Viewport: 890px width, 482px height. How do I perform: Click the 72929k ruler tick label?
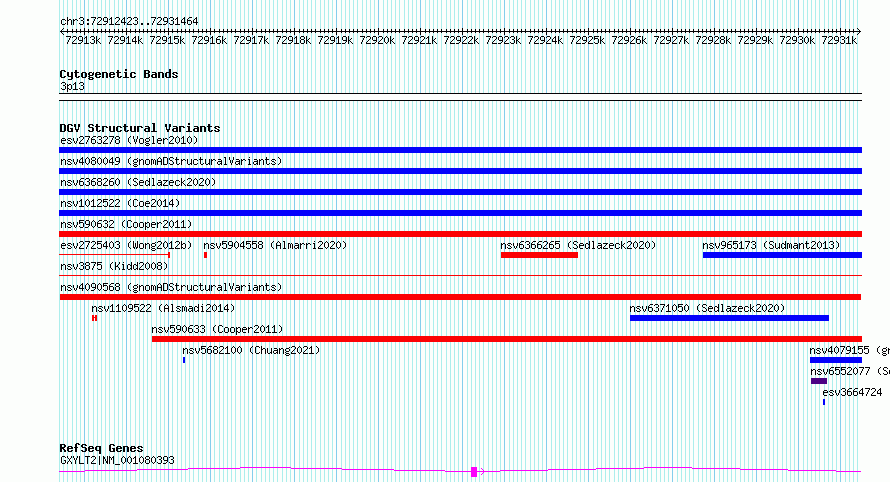point(755,40)
